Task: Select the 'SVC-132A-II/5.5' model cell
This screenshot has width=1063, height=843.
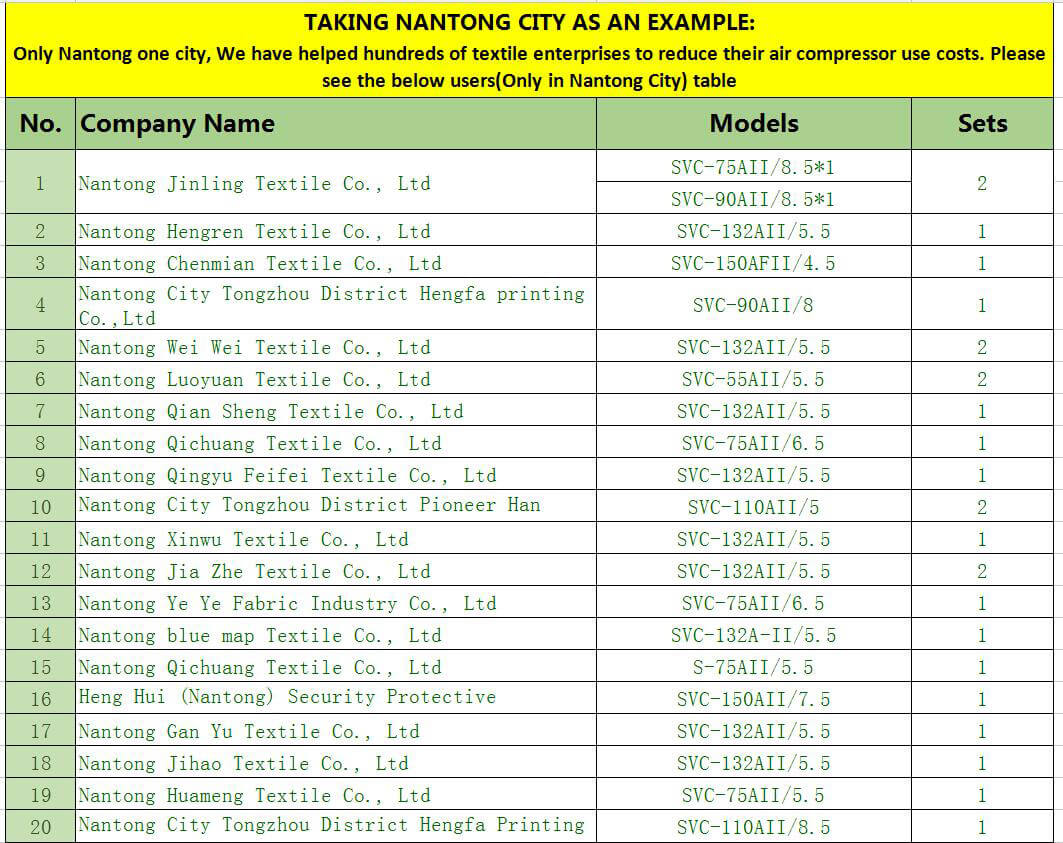Action: pyautogui.click(x=754, y=633)
